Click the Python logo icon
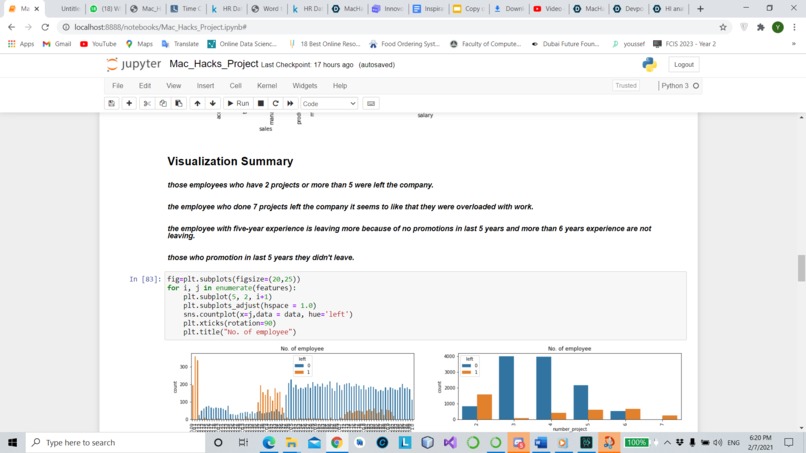 649,64
